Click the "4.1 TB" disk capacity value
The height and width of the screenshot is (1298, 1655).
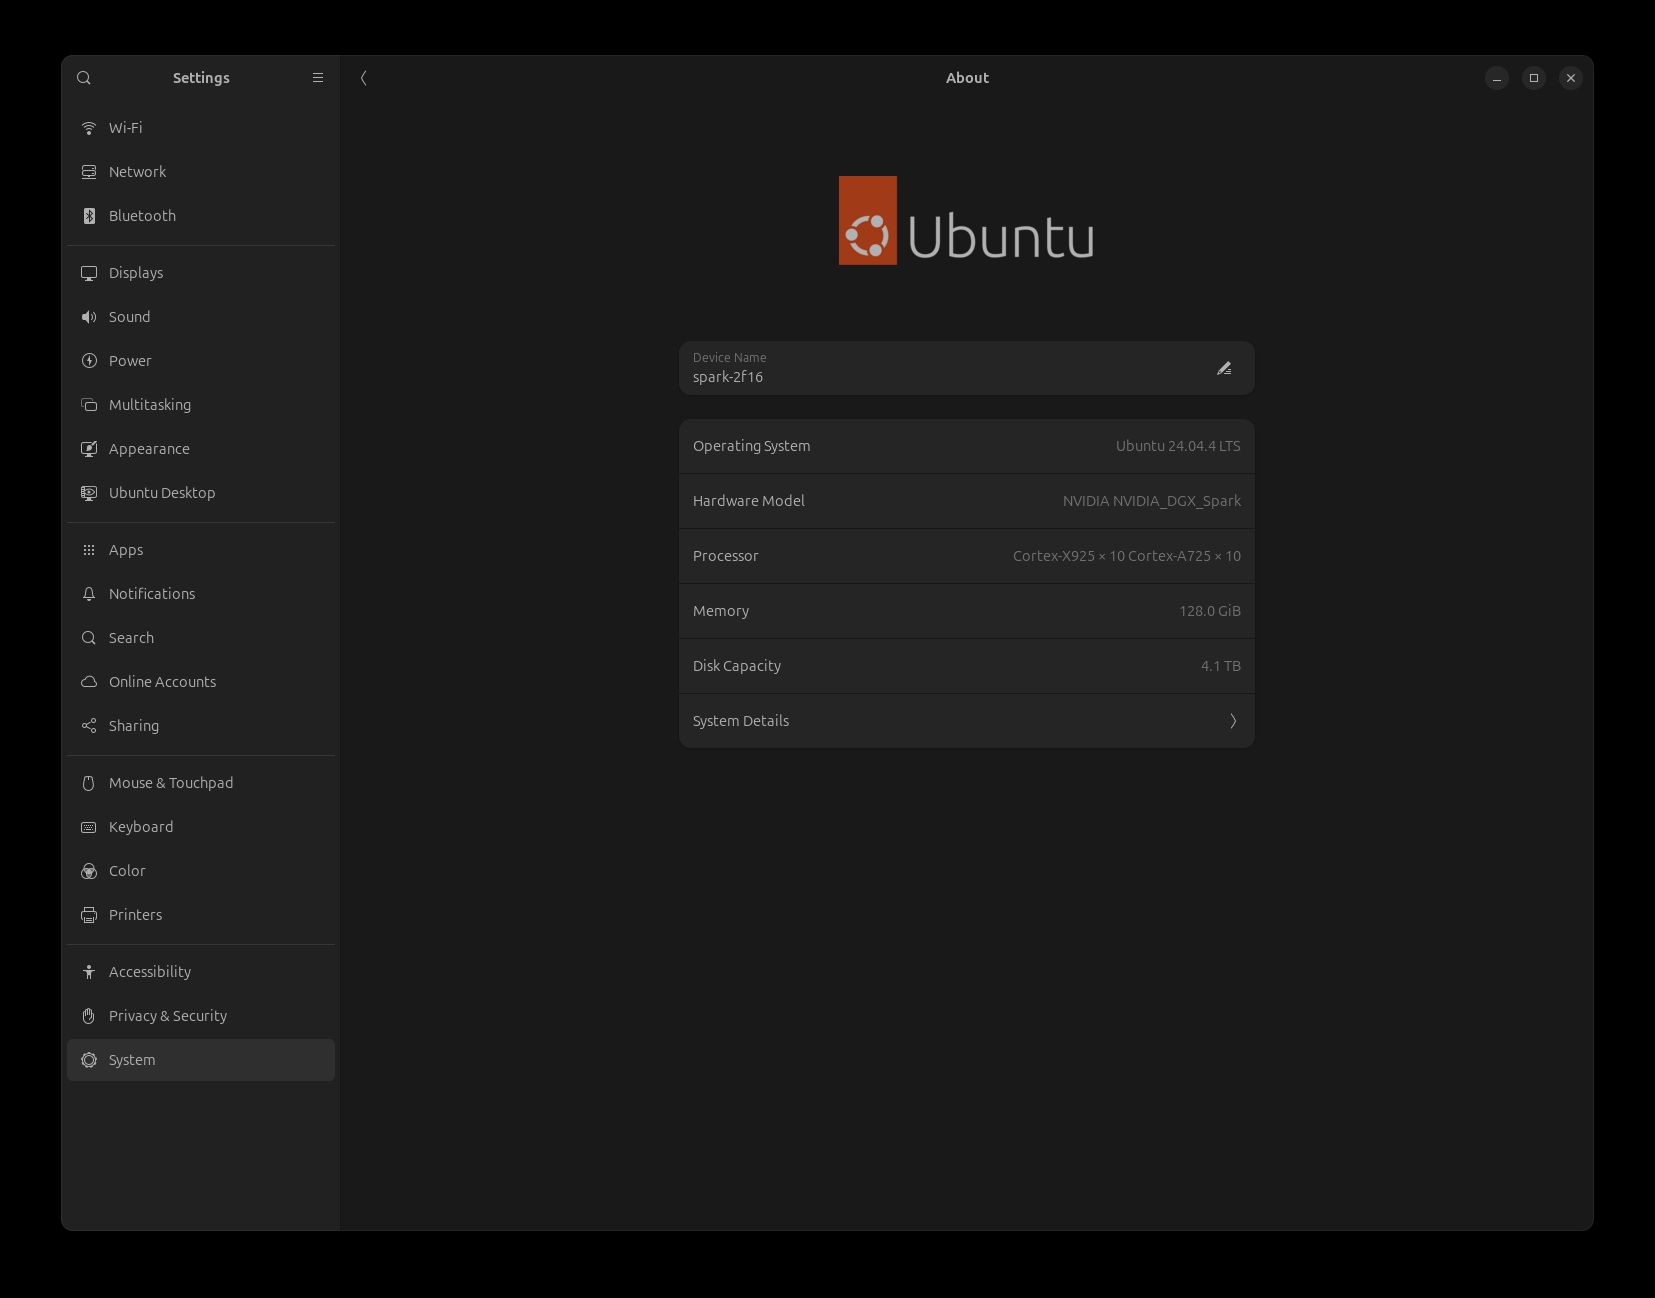pyautogui.click(x=1221, y=666)
